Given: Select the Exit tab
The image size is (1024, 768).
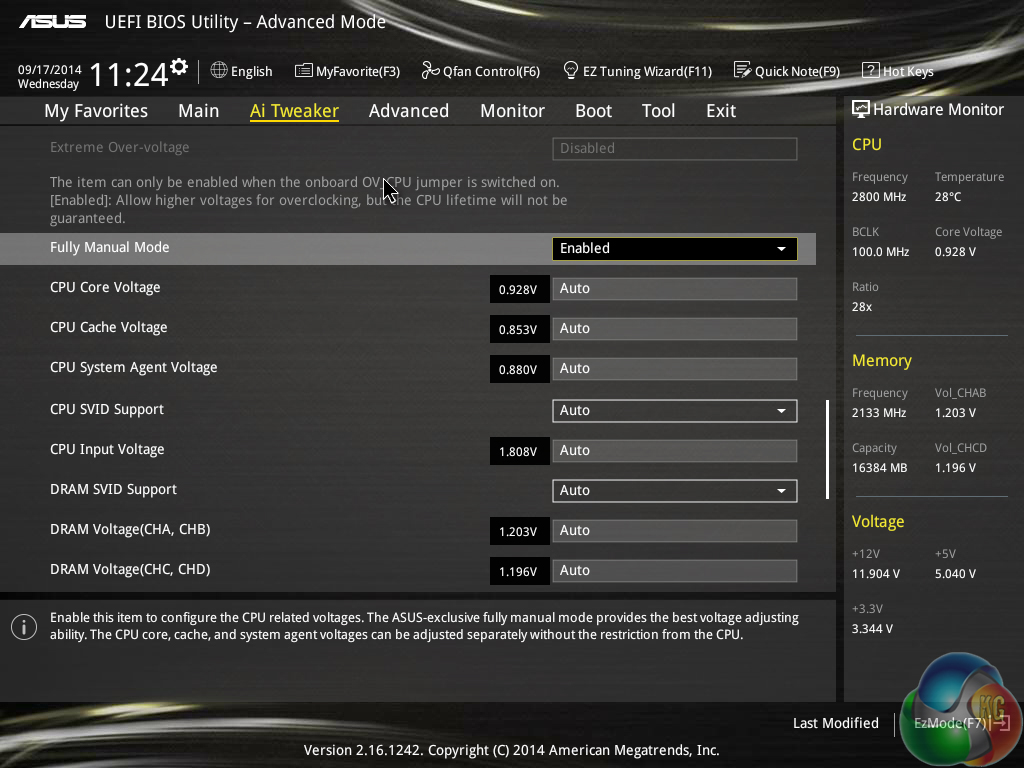Looking at the screenshot, I should point(721,111).
